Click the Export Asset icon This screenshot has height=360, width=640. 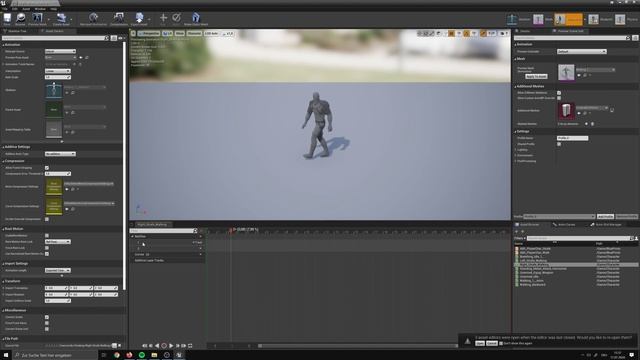pyautogui.click(x=139, y=18)
